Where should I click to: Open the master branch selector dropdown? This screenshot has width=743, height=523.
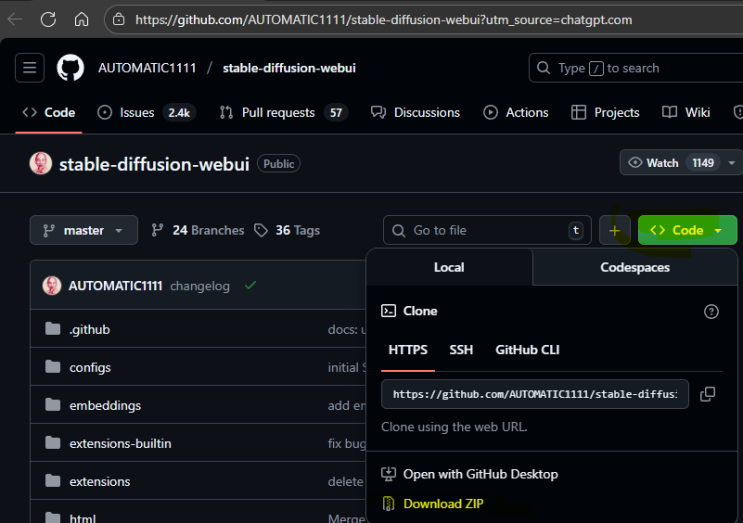(x=84, y=230)
